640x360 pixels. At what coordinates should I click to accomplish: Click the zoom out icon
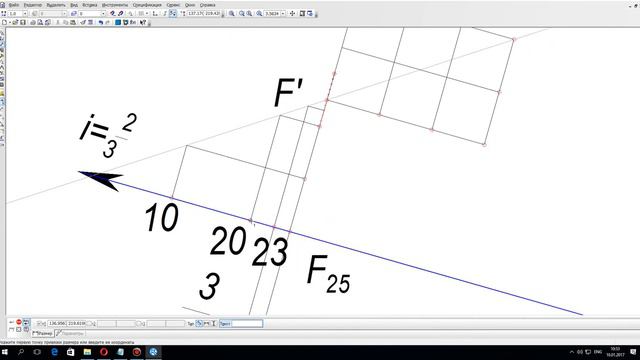tap(249, 13)
